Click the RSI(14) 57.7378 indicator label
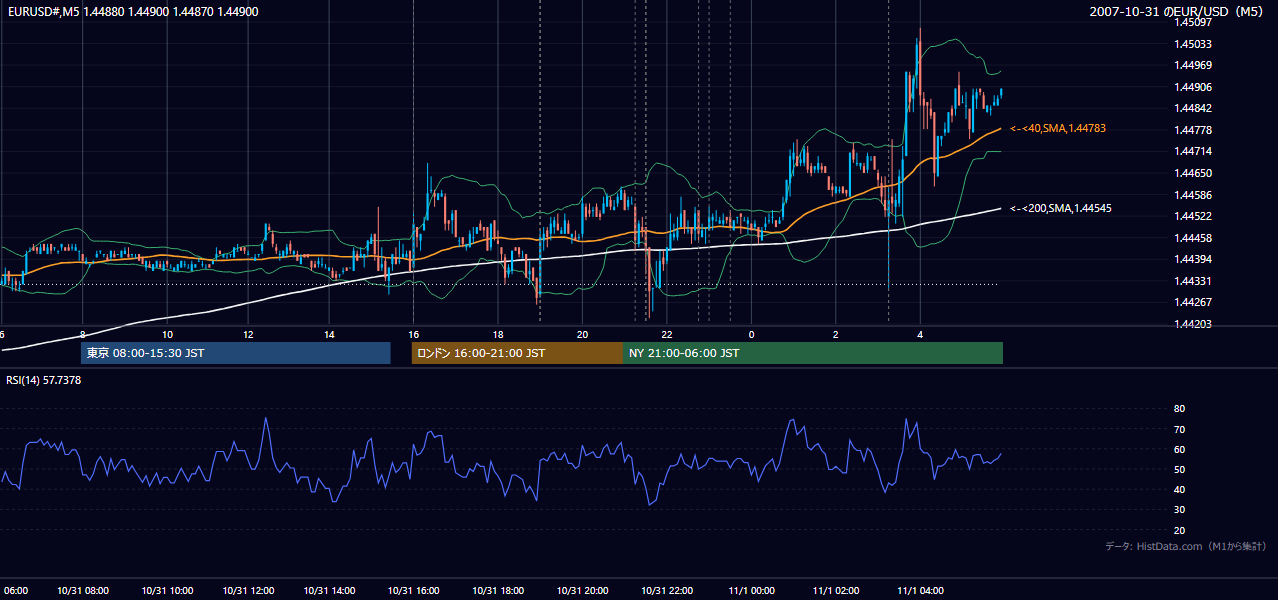 (x=44, y=380)
